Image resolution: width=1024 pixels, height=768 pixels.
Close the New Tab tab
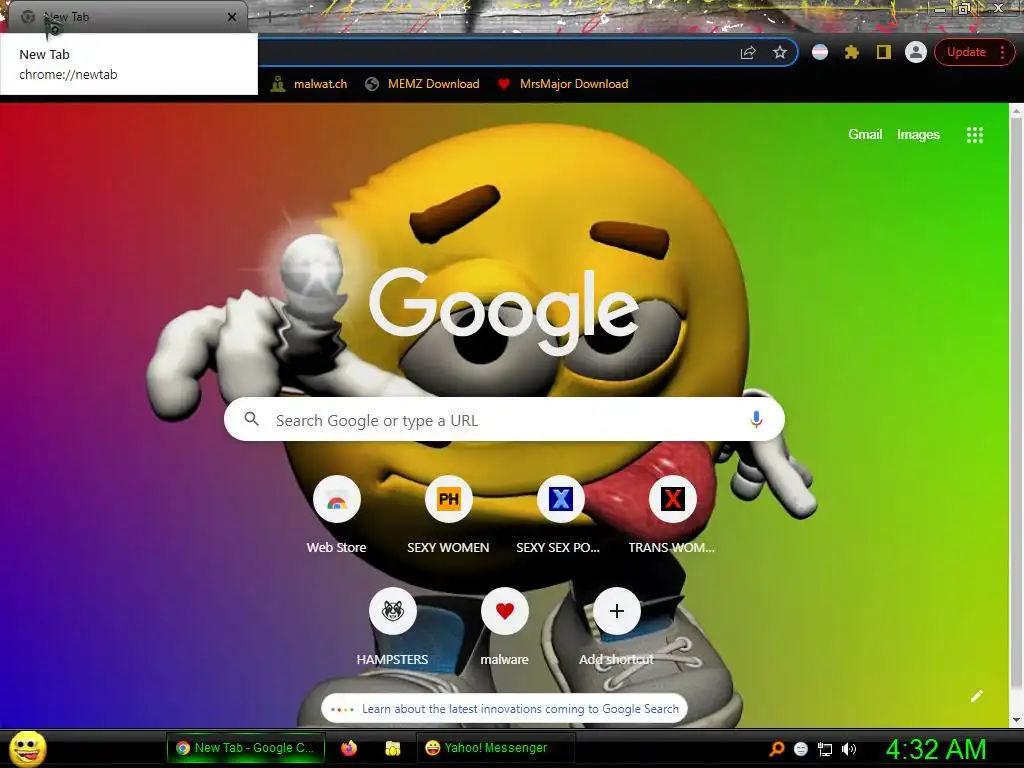(232, 17)
